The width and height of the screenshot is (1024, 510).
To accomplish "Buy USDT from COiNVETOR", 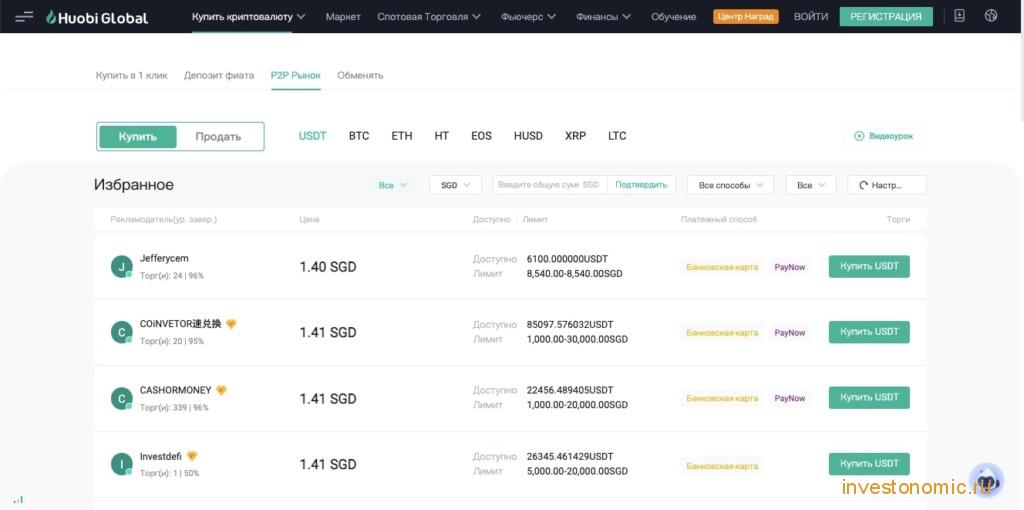I will click(869, 332).
